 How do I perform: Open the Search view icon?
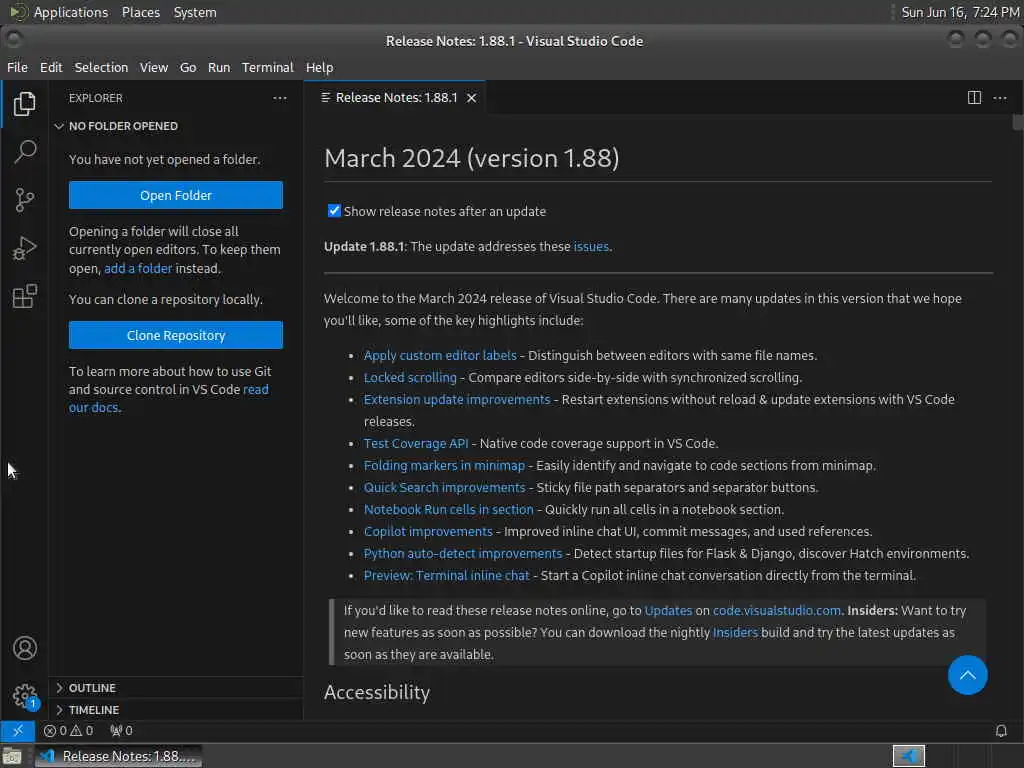pyautogui.click(x=24, y=152)
